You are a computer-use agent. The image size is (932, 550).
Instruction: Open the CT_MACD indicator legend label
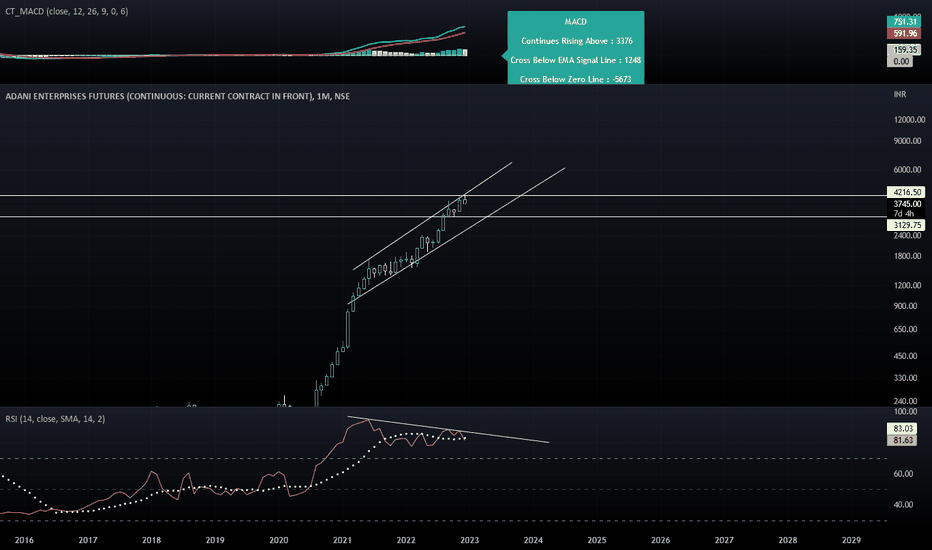[67, 11]
